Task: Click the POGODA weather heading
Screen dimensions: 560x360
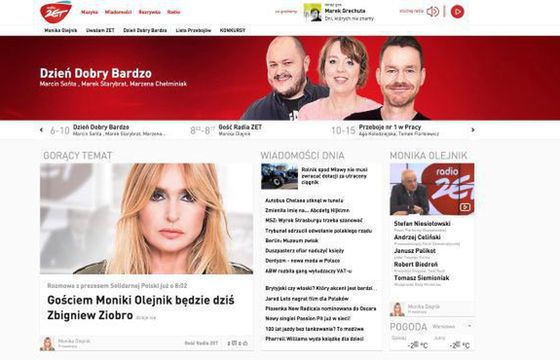Action: [x=408, y=327]
